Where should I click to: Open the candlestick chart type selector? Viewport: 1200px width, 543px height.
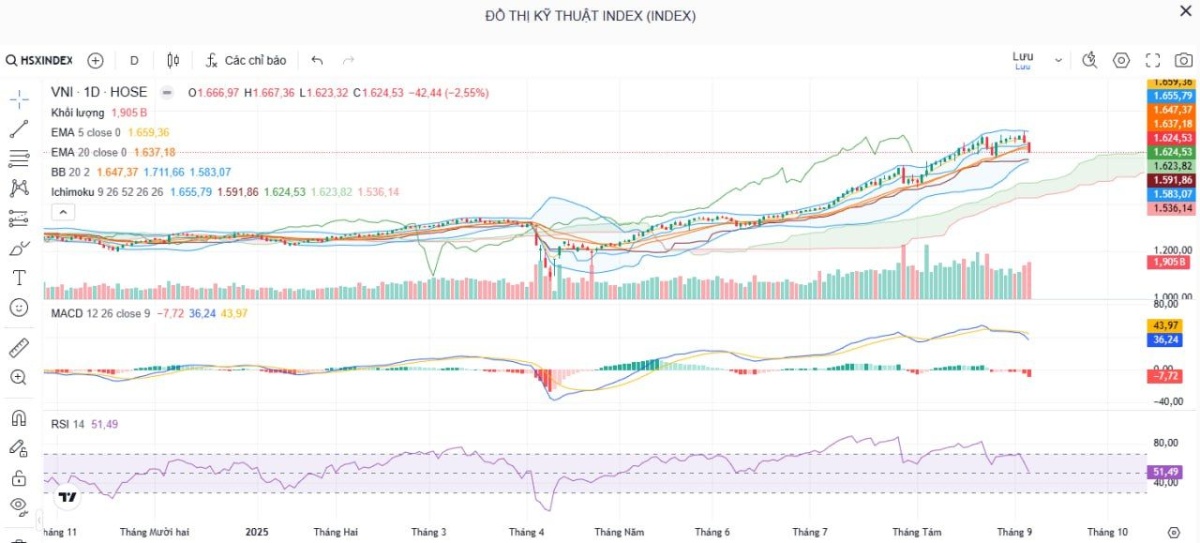click(173, 60)
